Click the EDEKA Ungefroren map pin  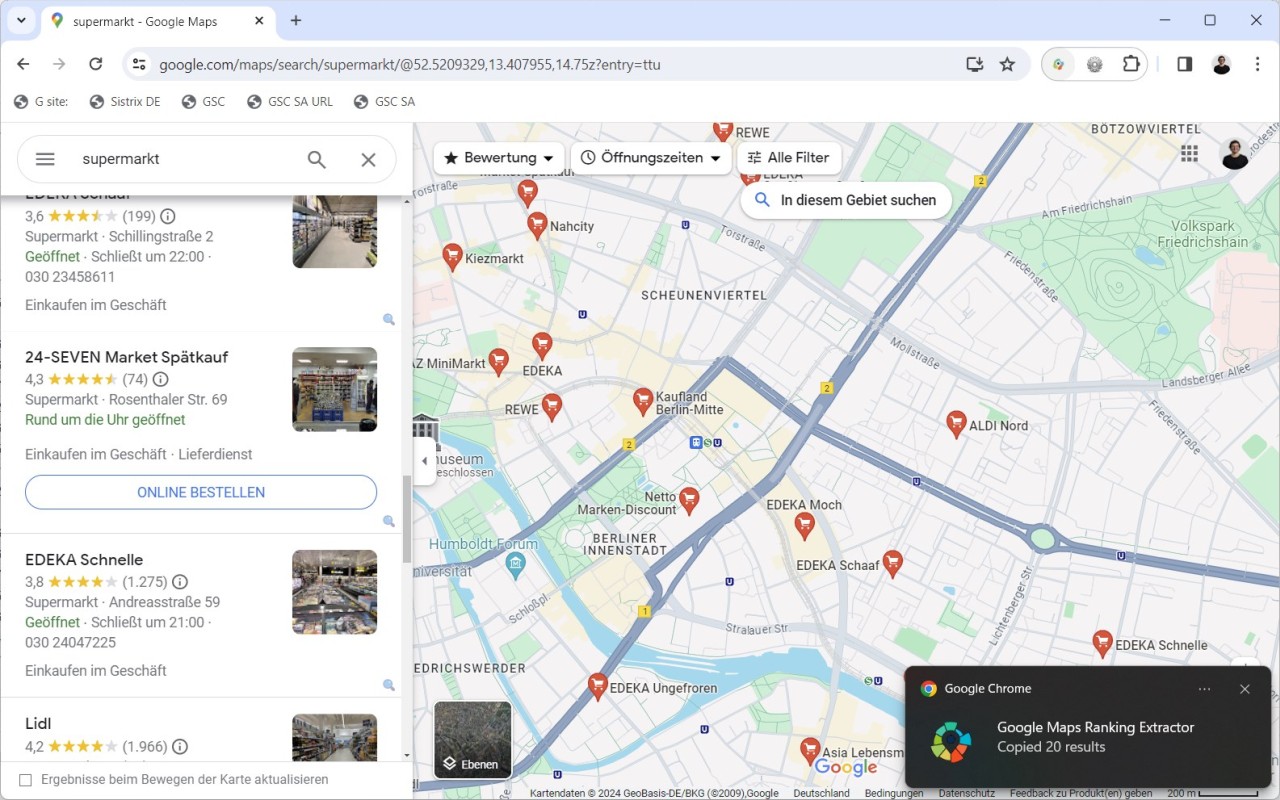tap(598, 686)
